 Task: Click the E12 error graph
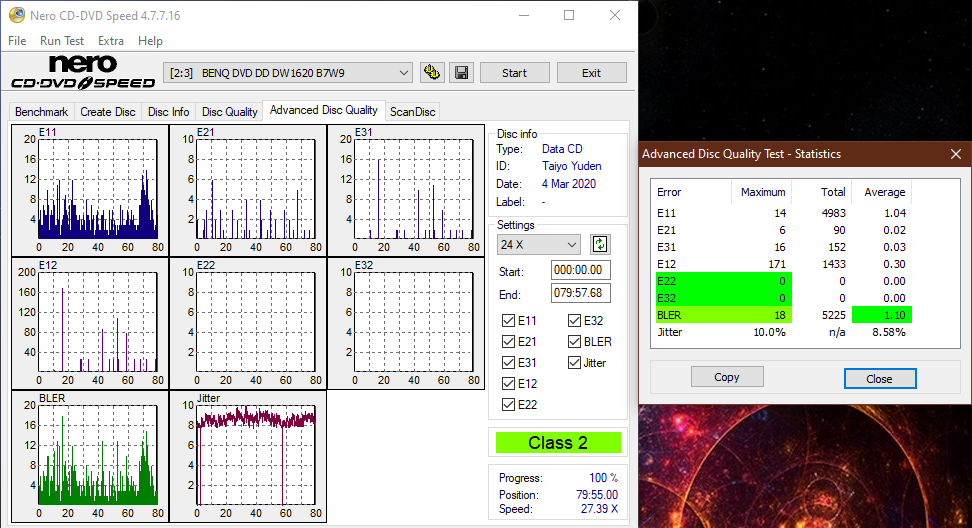tap(90, 323)
